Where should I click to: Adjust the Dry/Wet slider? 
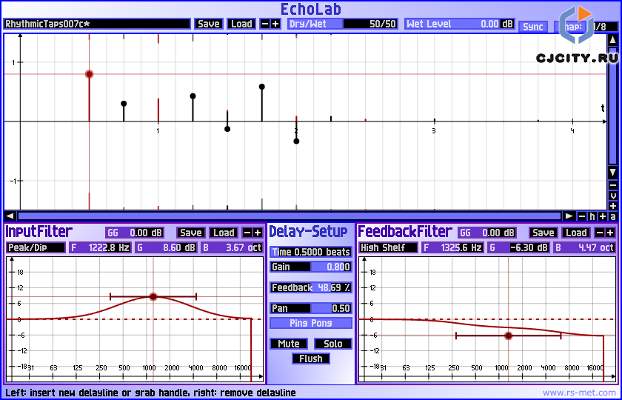342,24
